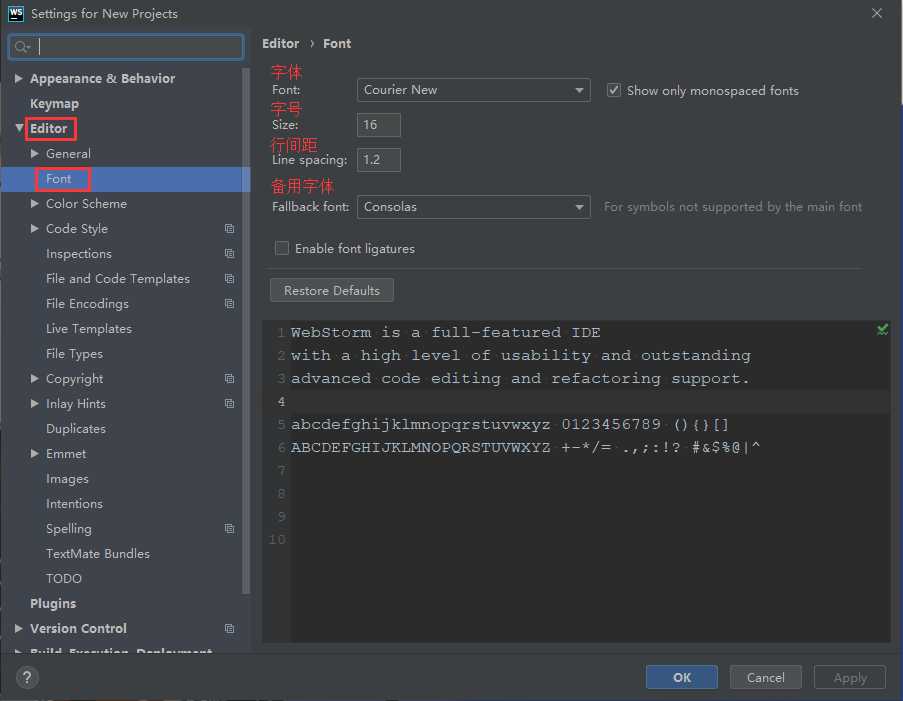The width and height of the screenshot is (903, 701).
Task: Expand the Emmet arrow
Action: (35, 454)
